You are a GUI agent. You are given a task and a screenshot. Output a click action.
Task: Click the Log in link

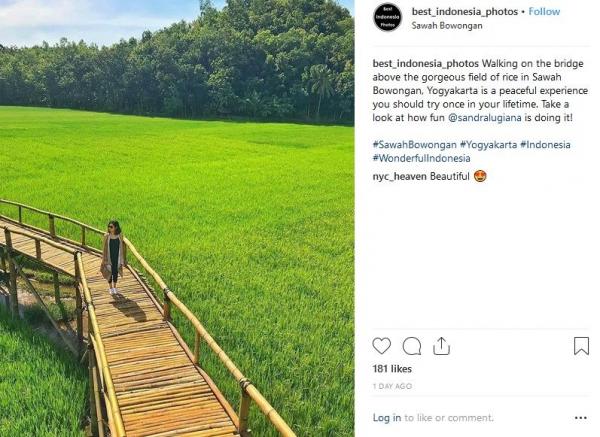[387, 418]
